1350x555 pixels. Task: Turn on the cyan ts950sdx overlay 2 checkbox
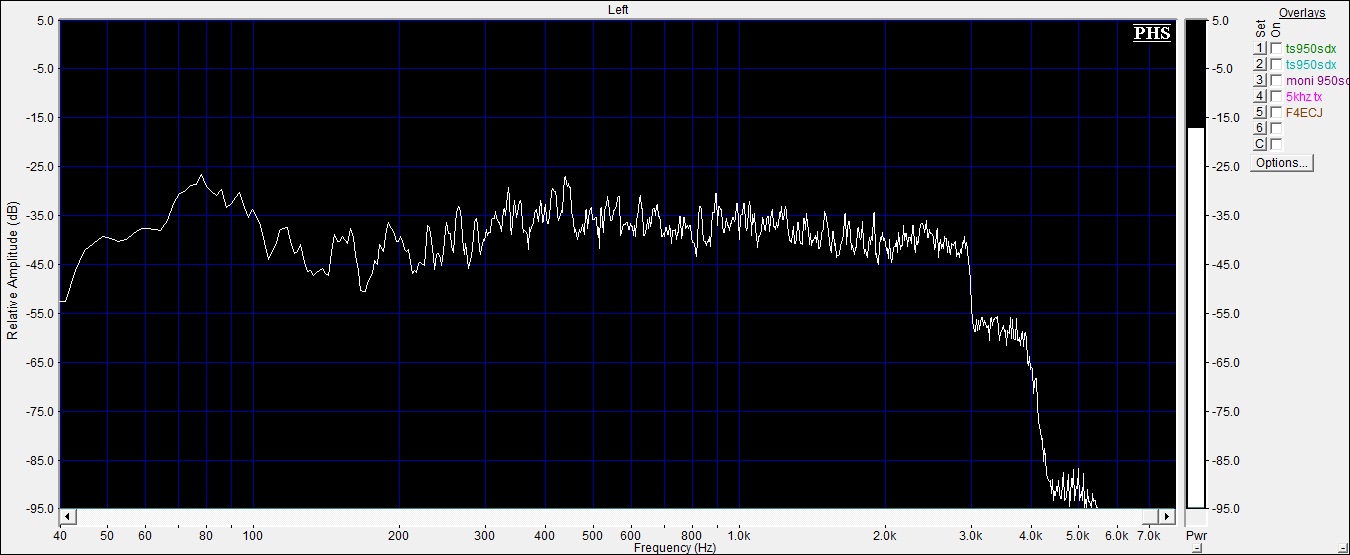[x=1276, y=64]
